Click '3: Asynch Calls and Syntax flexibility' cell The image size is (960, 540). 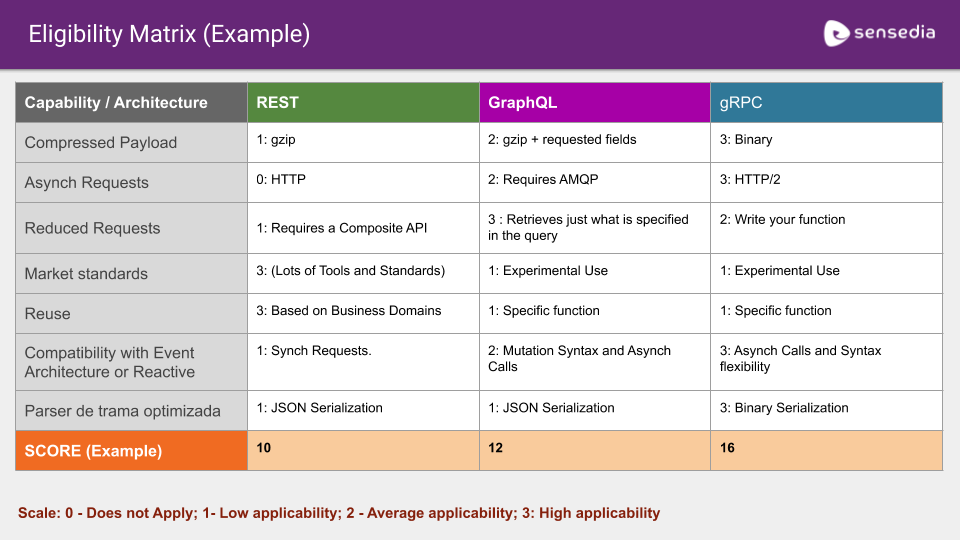tap(827, 362)
